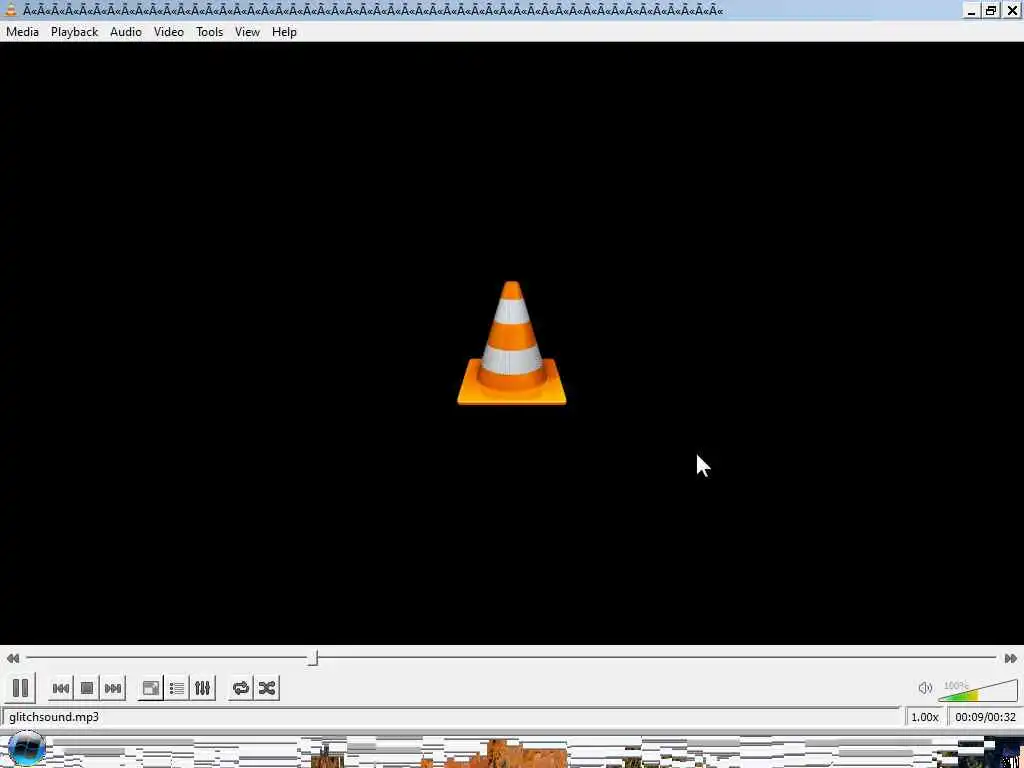
Task: Open the Tools menu
Action: click(210, 32)
